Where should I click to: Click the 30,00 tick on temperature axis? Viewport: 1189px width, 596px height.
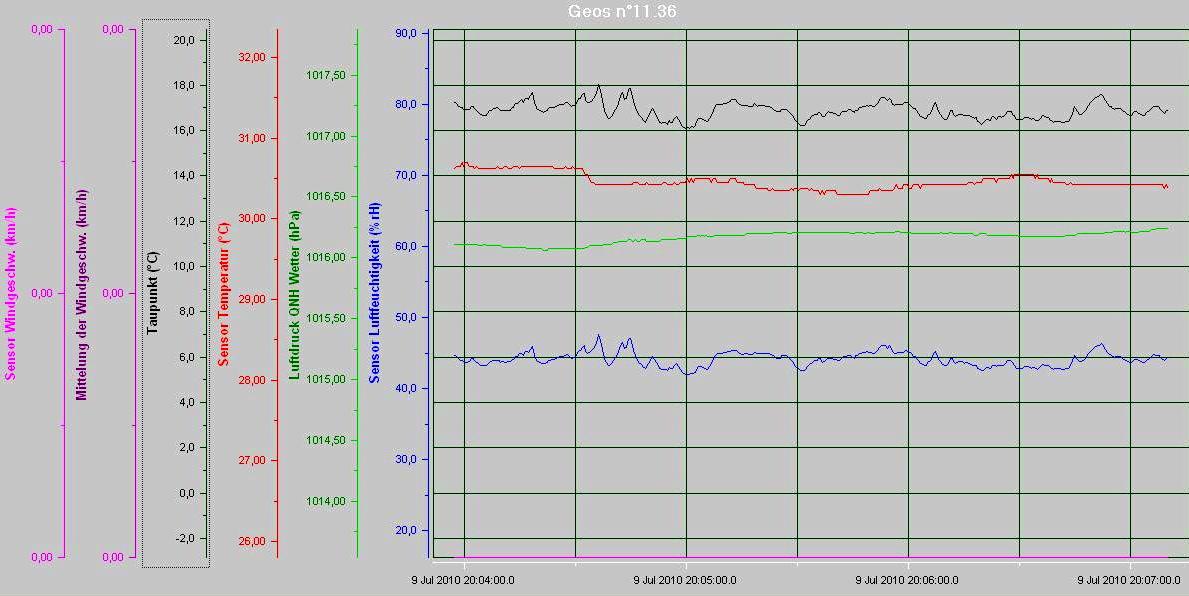click(251, 218)
